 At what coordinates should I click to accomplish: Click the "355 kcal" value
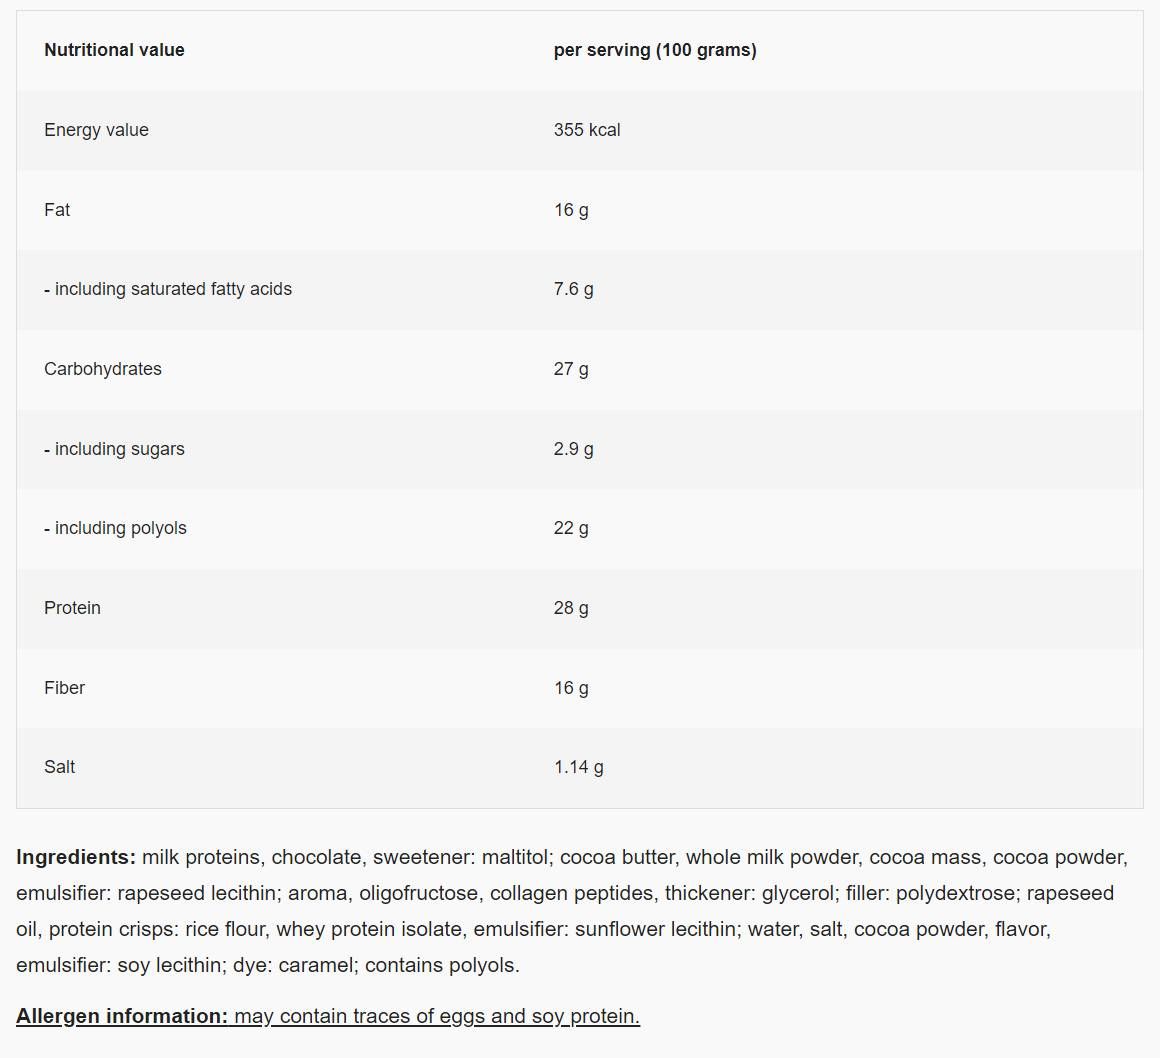point(587,130)
